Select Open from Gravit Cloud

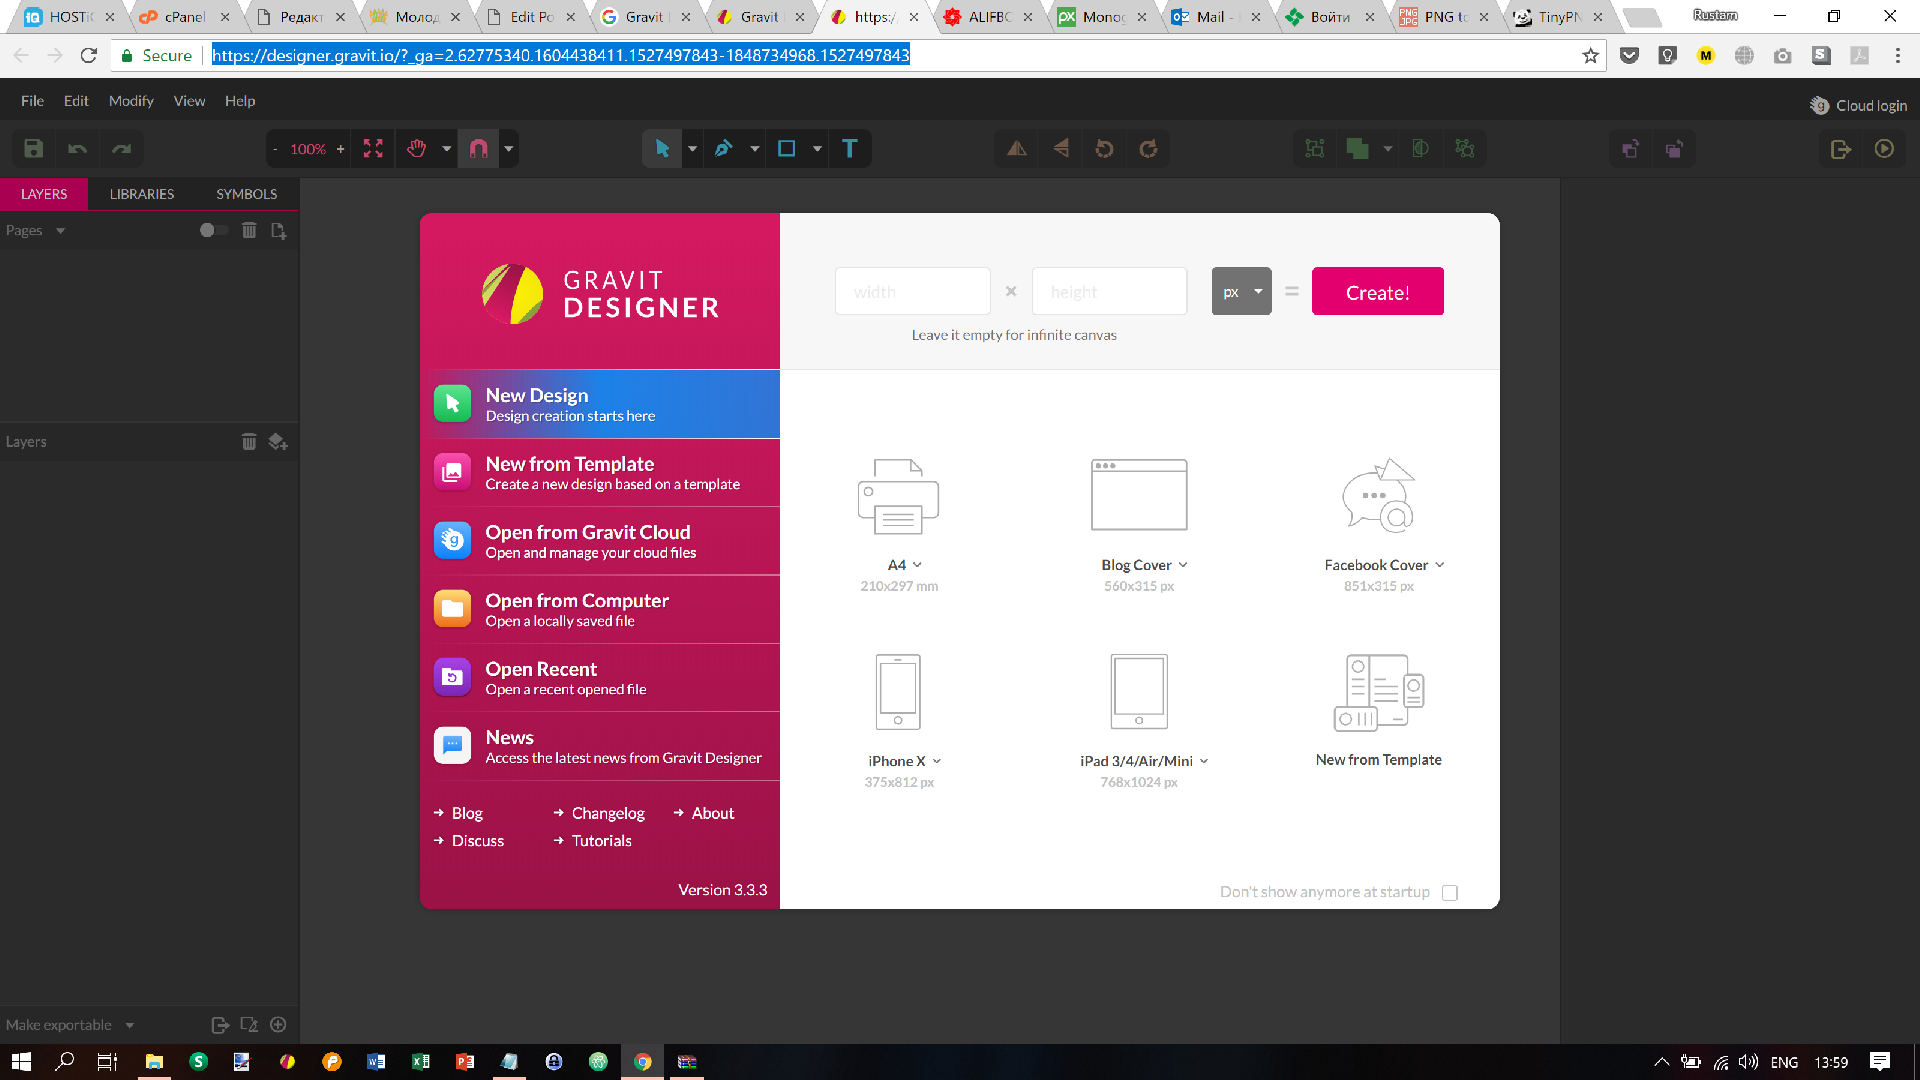[600, 541]
